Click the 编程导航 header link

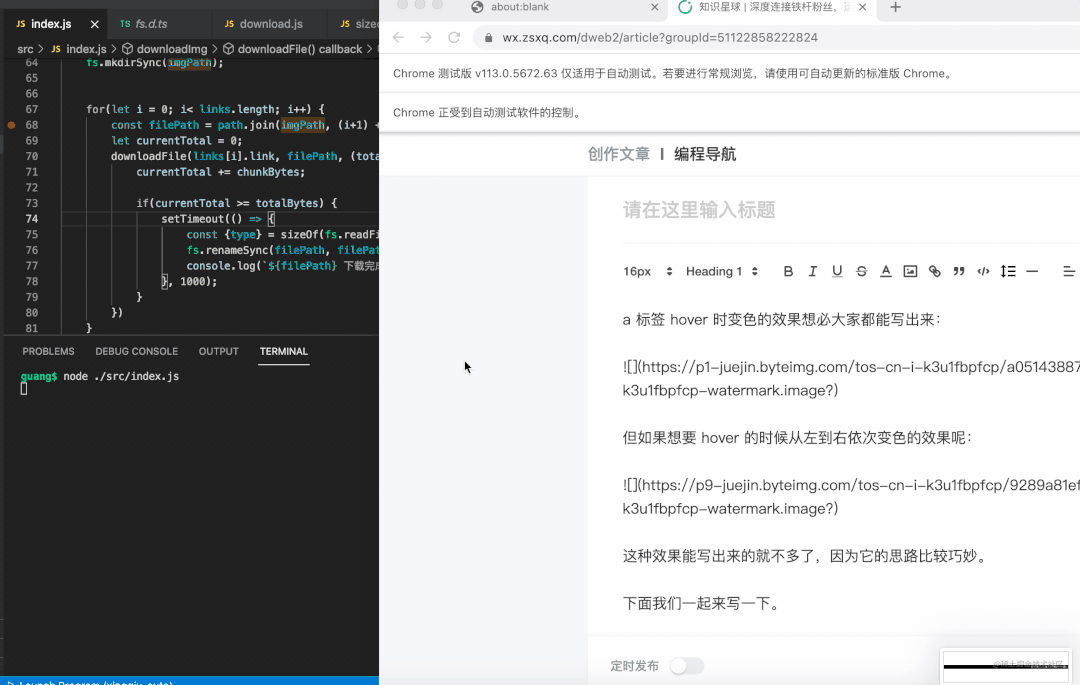click(705, 154)
